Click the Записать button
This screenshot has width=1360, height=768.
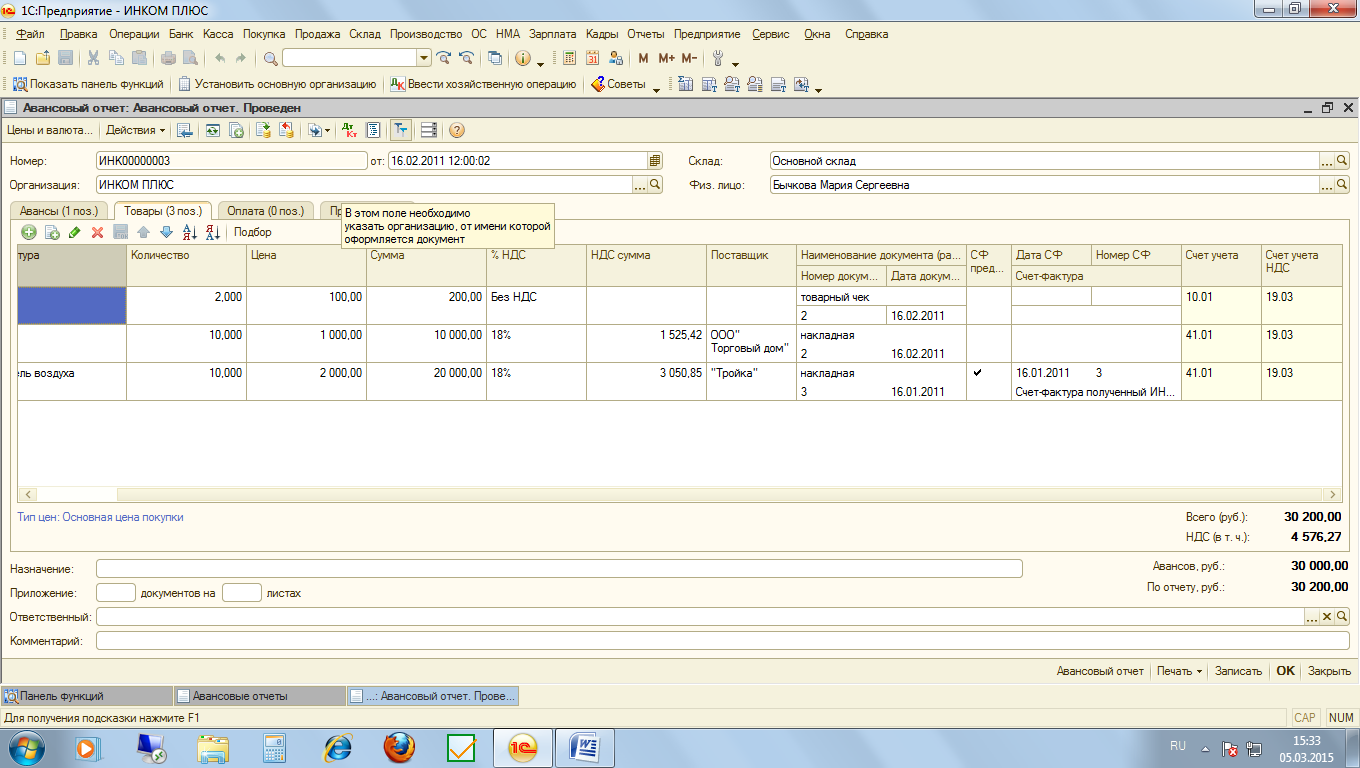(x=1238, y=671)
